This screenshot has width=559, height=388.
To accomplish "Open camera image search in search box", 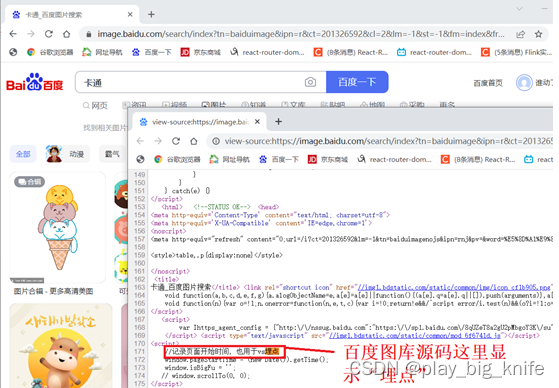I will click(310, 82).
